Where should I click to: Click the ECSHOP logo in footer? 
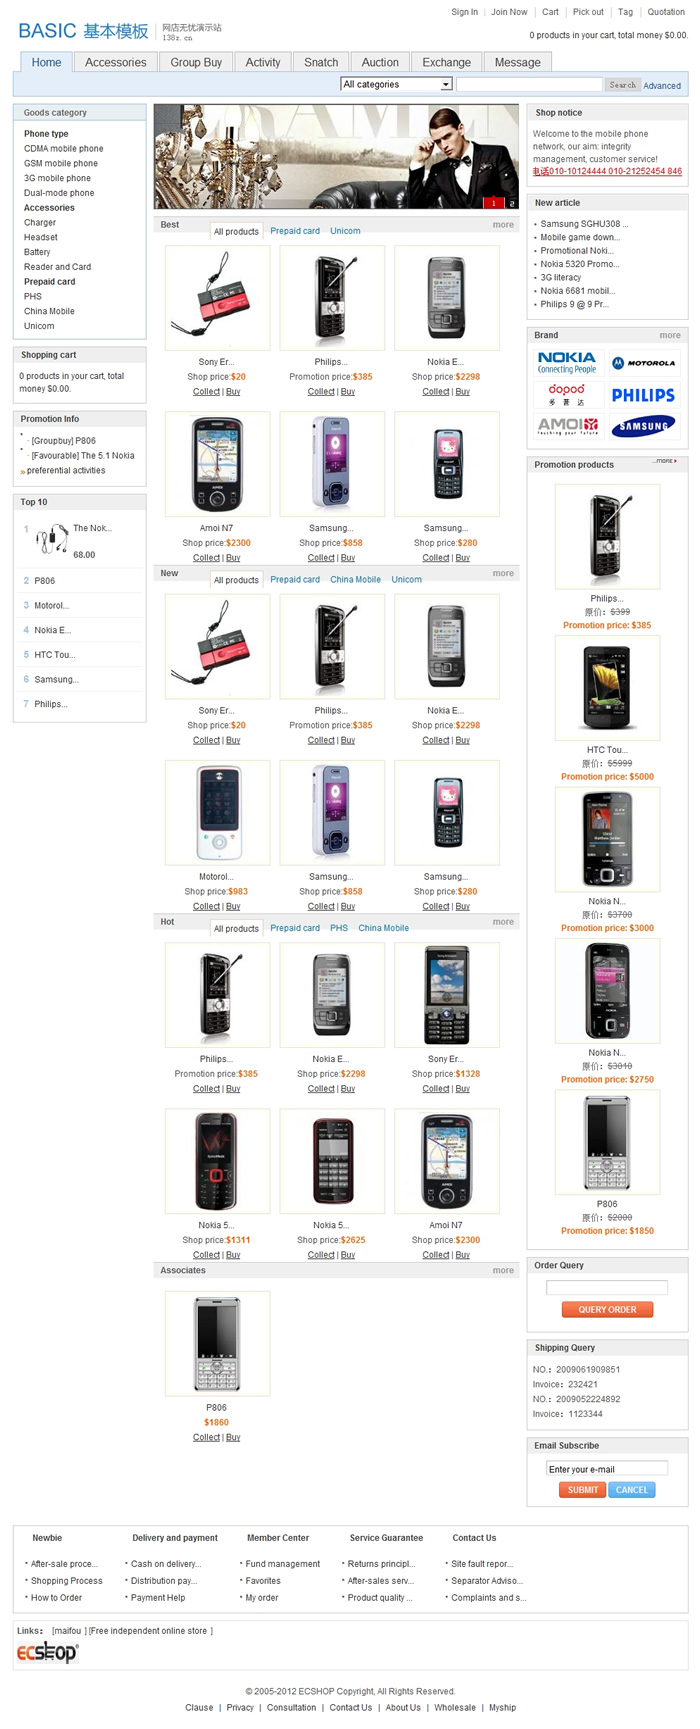tap(47, 1652)
